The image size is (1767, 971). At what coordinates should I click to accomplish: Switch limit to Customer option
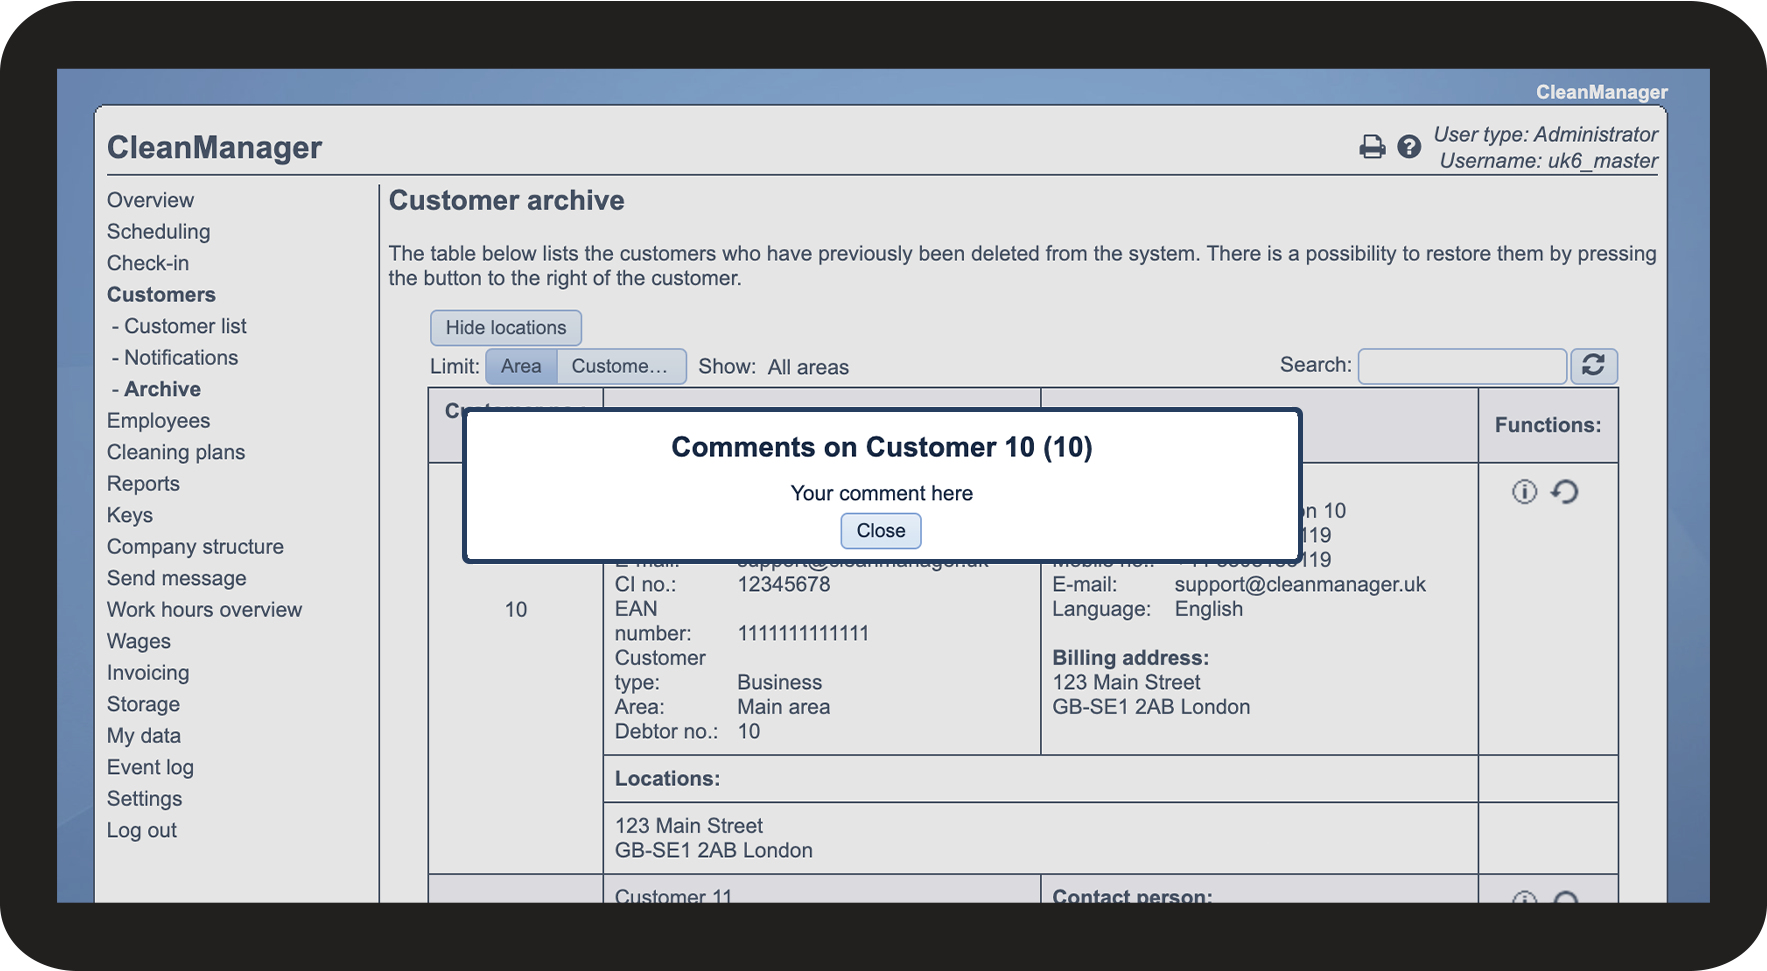[620, 366]
